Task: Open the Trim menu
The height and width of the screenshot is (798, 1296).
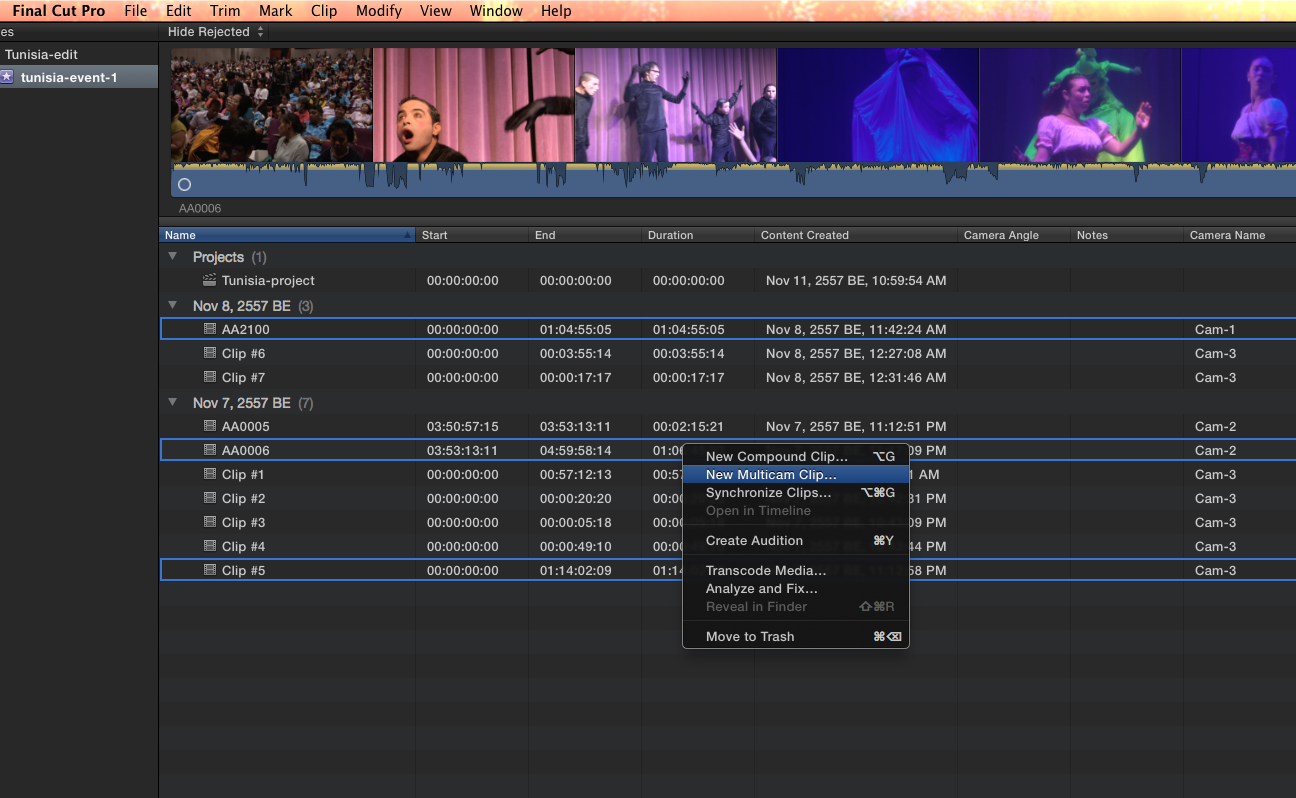Action: pos(225,11)
